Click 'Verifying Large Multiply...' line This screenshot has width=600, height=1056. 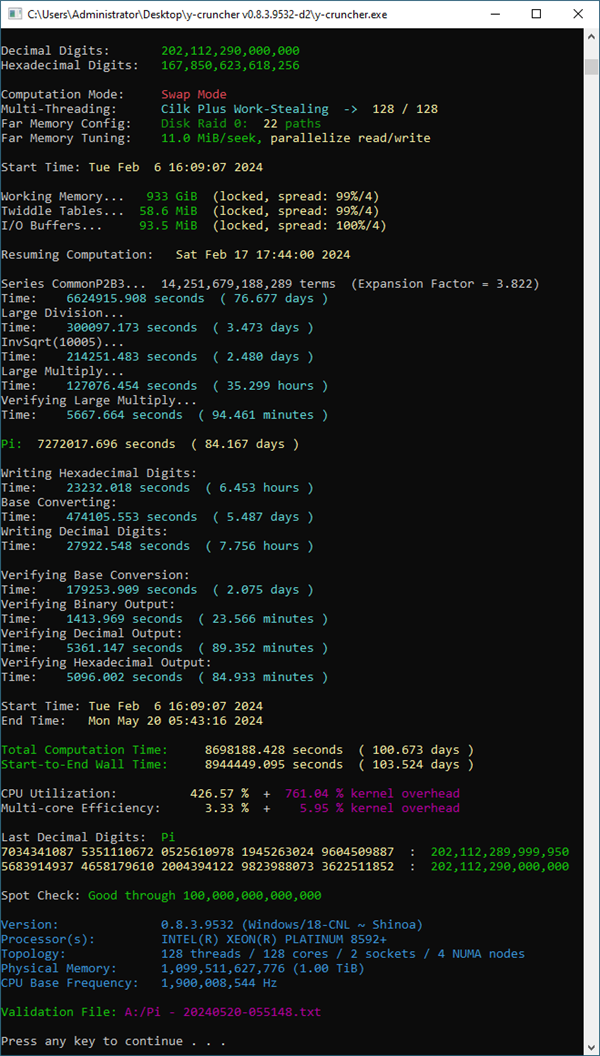tap(99, 401)
